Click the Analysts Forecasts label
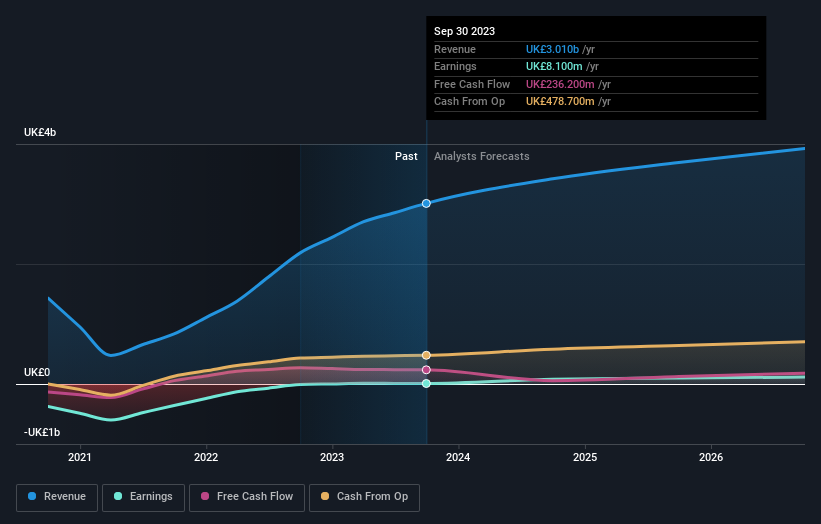Viewport: 821px width, 524px height. pos(482,156)
